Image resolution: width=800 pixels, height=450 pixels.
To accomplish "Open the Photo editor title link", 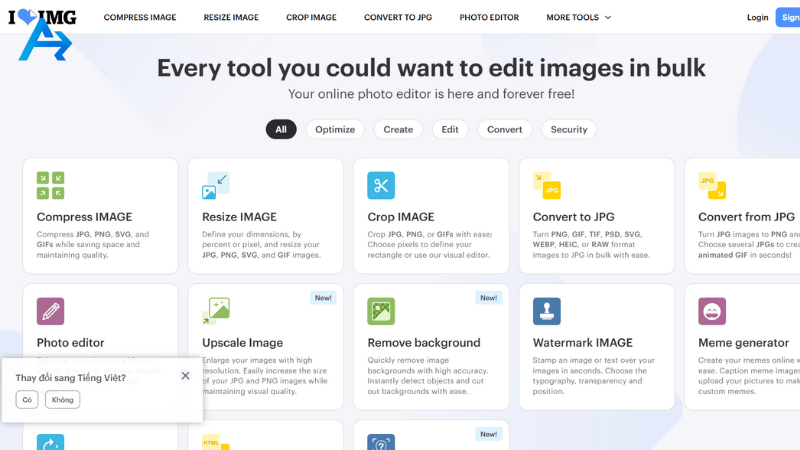I will pos(70,343).
